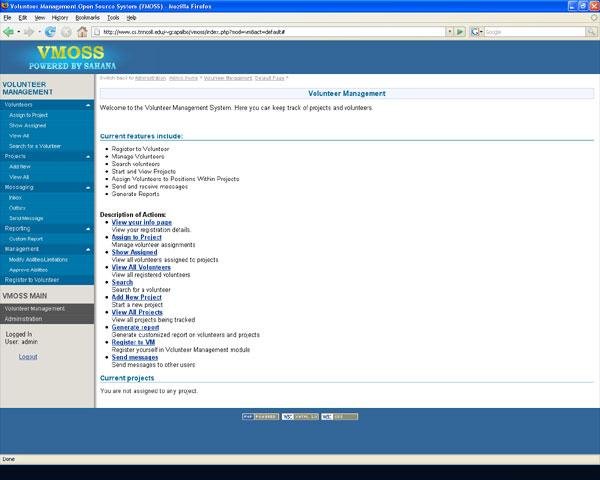600x480 pixels.
Task: Click the Stop loading icon
Action: pos(66,32)
